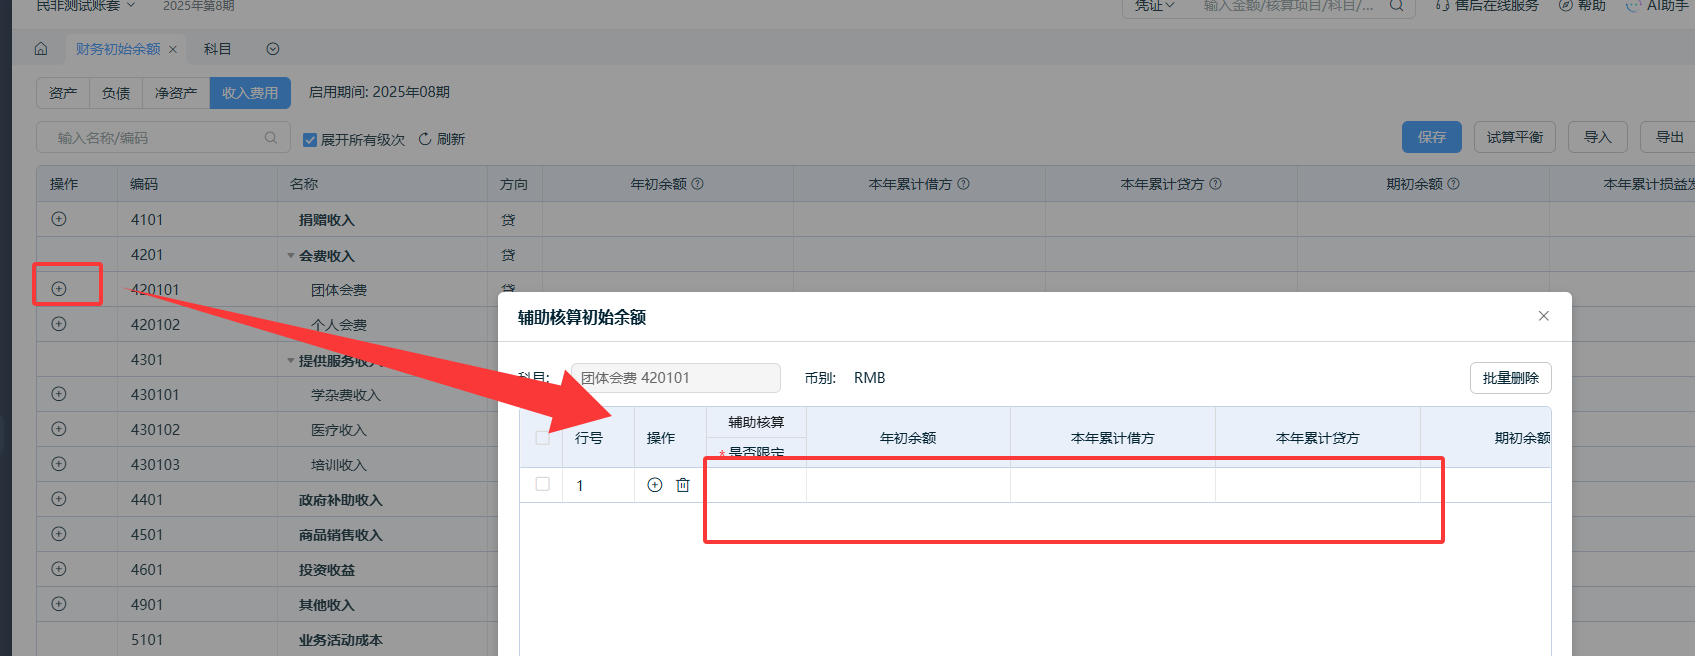The height and width of the screenshot is (656, 1695).
Task: Click the plus icon for account 420102
Action: coord(59,324)
